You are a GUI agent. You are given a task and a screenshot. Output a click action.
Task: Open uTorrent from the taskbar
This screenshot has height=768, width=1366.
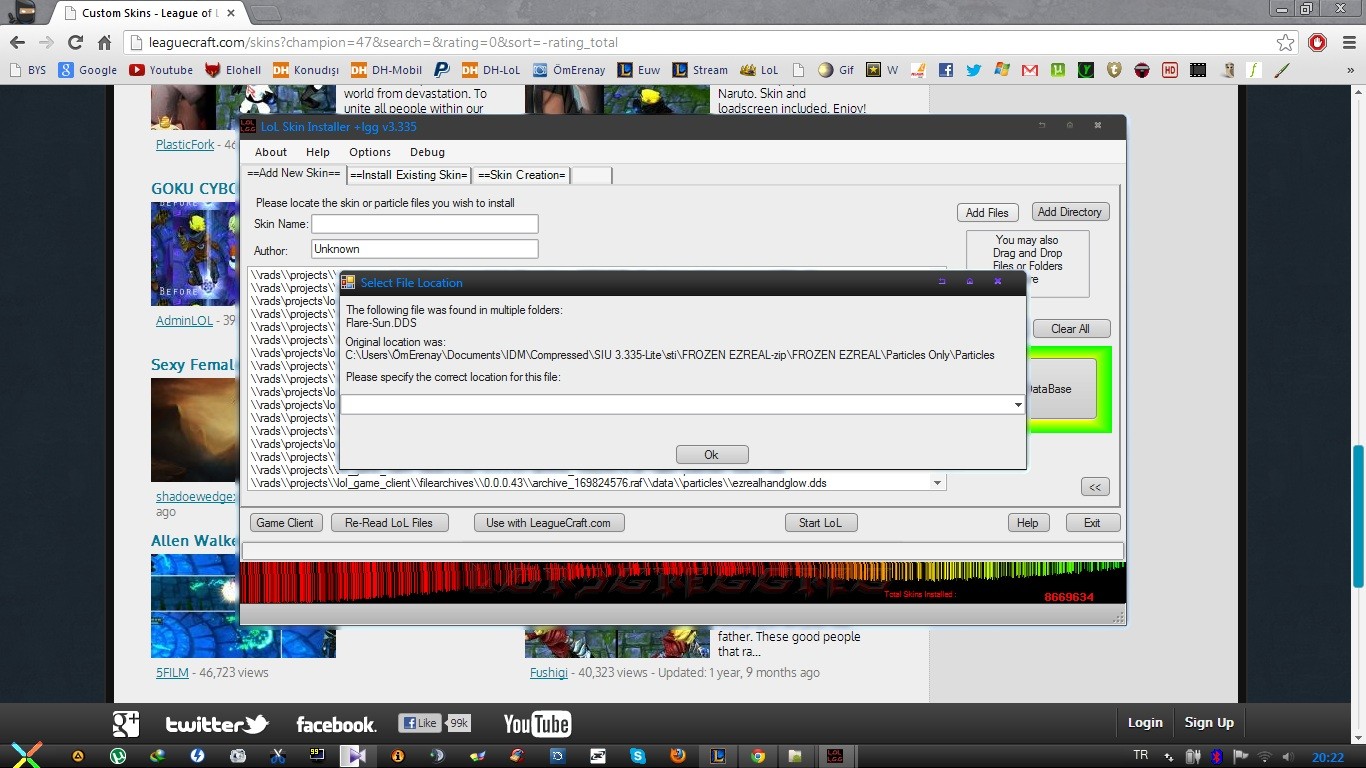click(117, 756)
